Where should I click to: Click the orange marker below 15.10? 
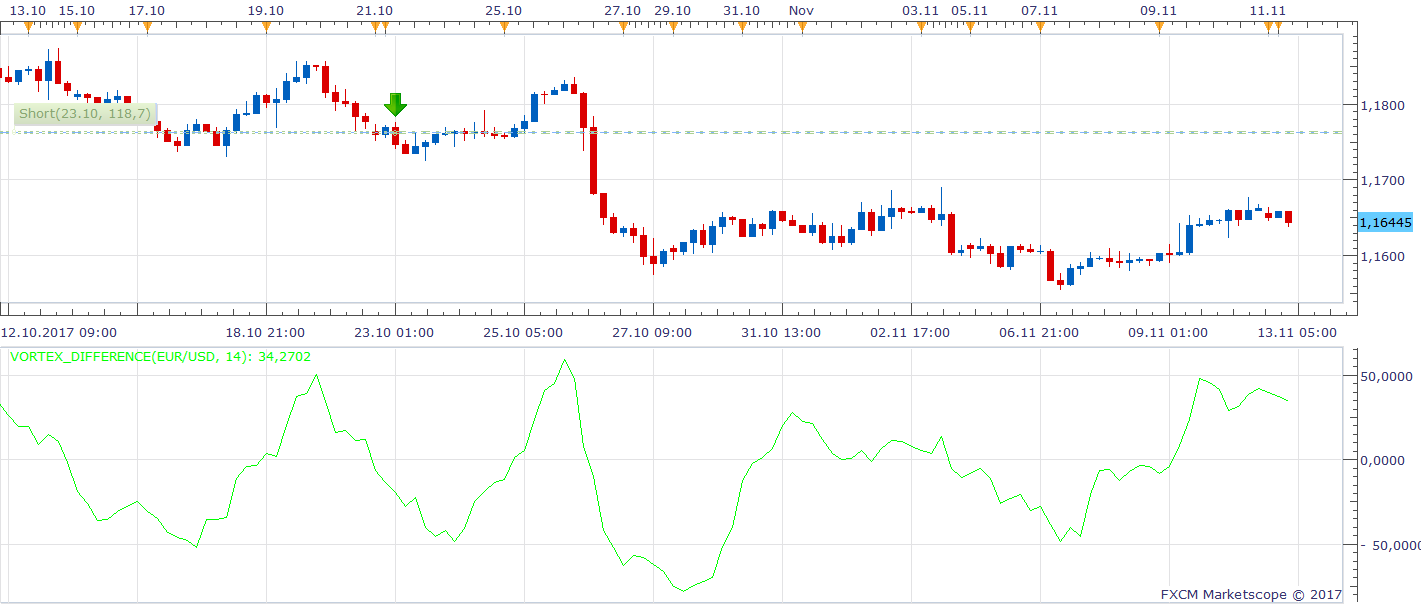[77, 27]
